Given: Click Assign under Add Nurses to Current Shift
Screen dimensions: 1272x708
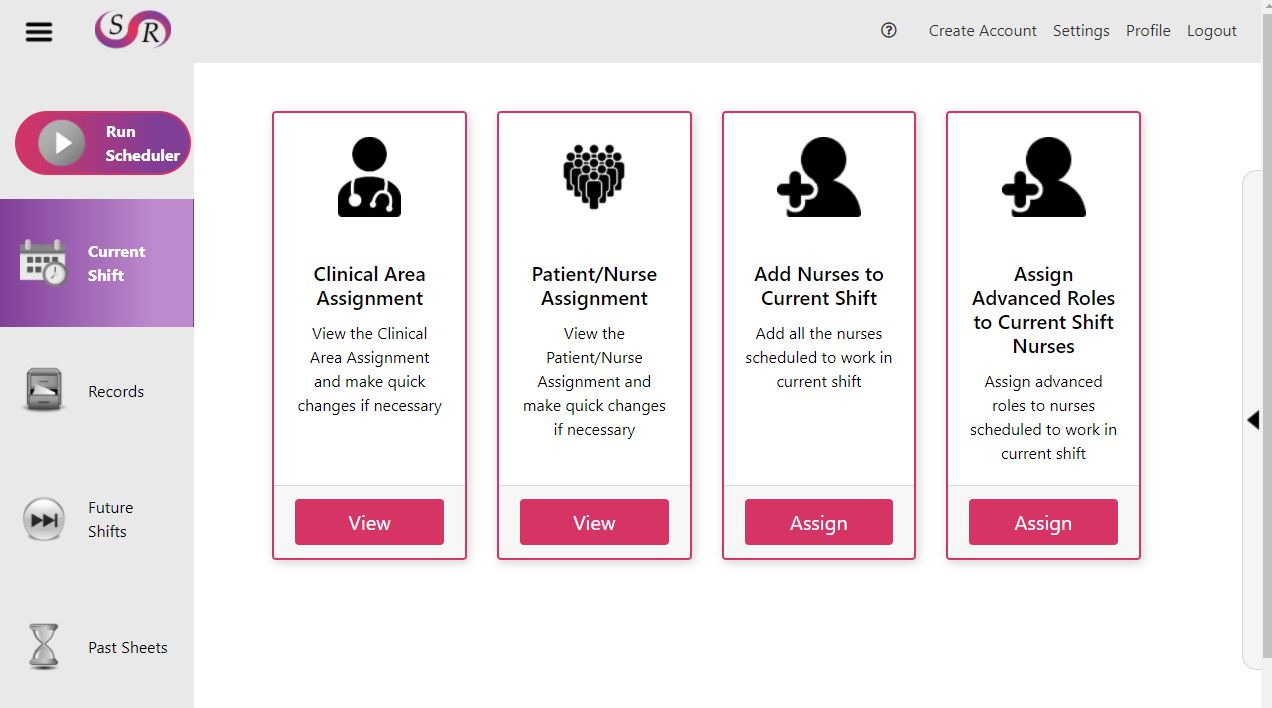Looking at the screenshot, I should 819,522.
